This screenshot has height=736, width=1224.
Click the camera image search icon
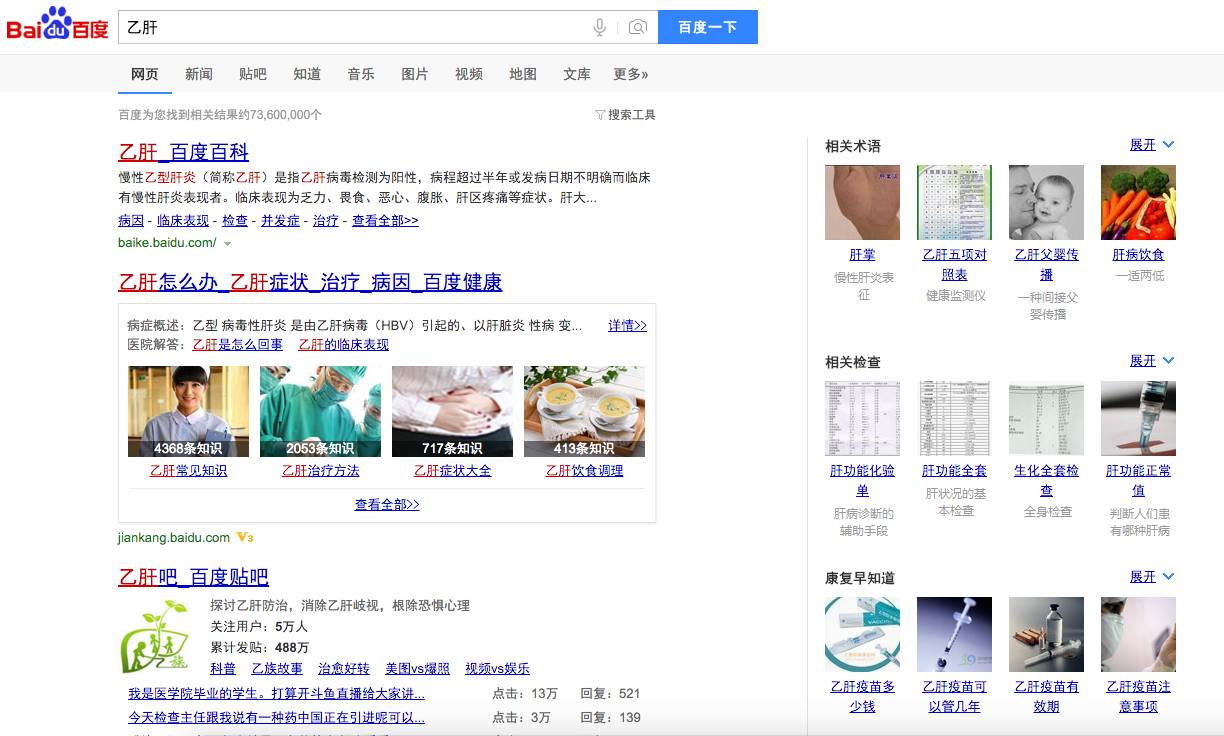click(638, 27)
